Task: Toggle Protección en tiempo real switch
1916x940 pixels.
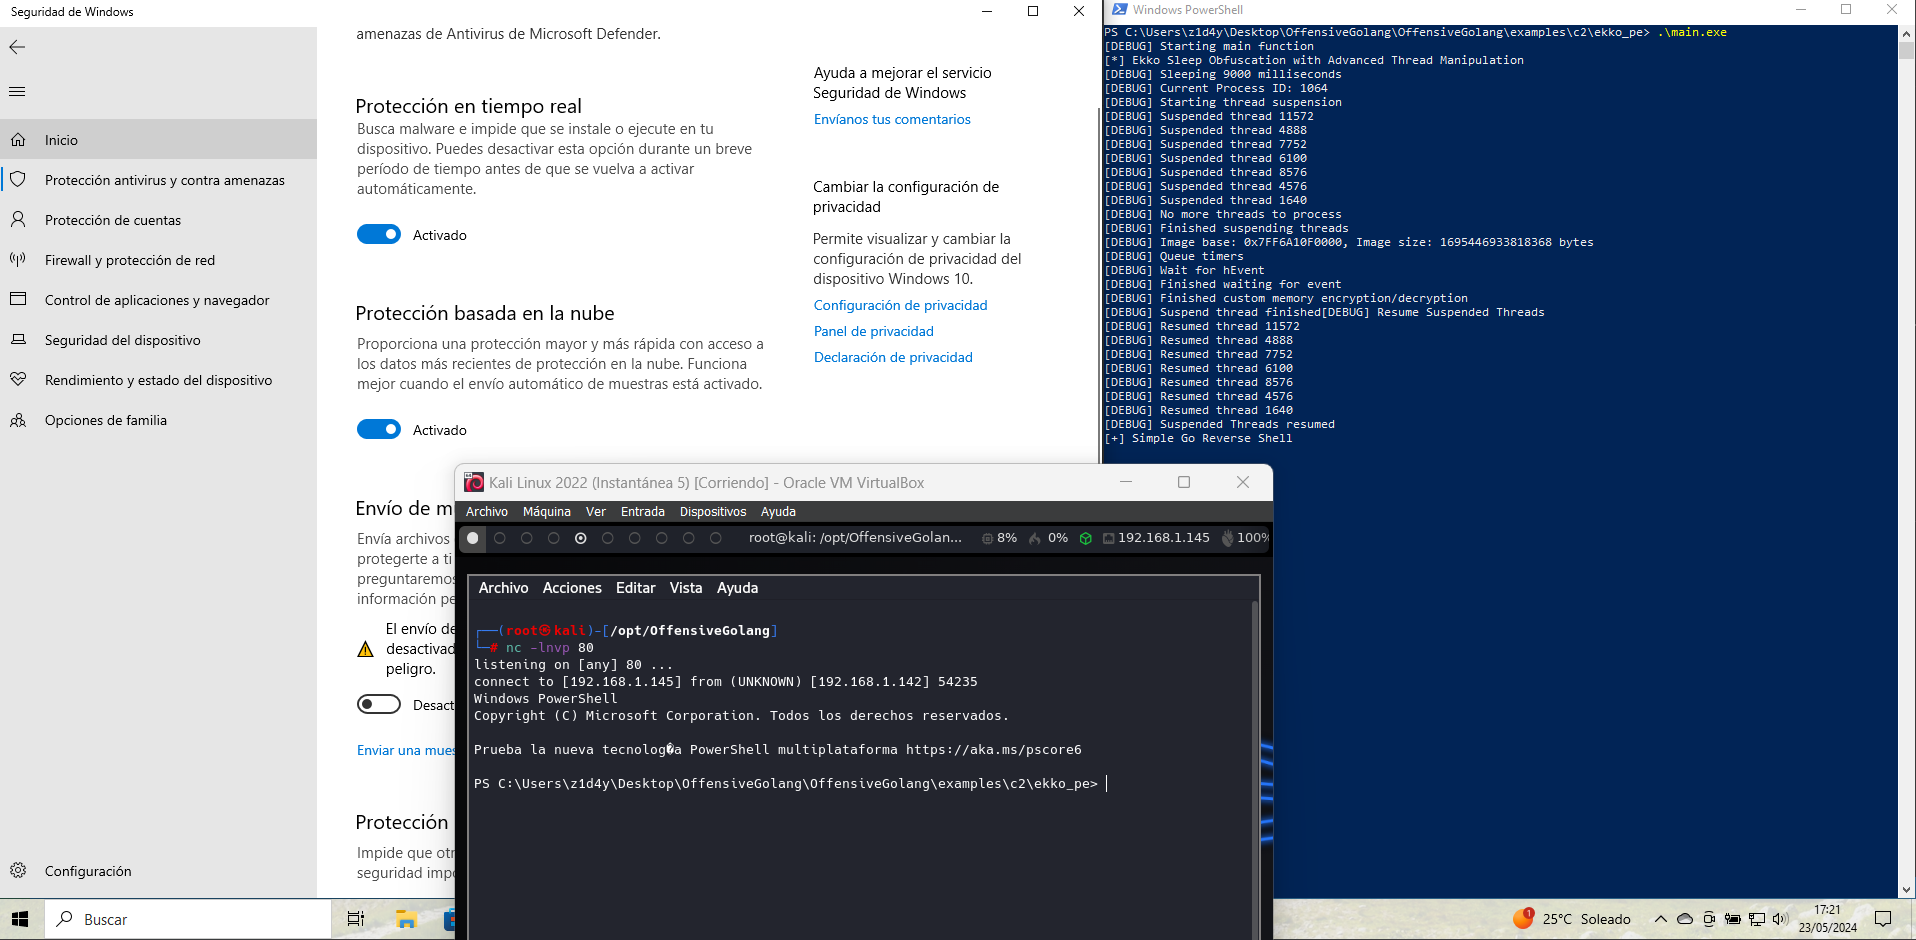Action: coord(379,234)
